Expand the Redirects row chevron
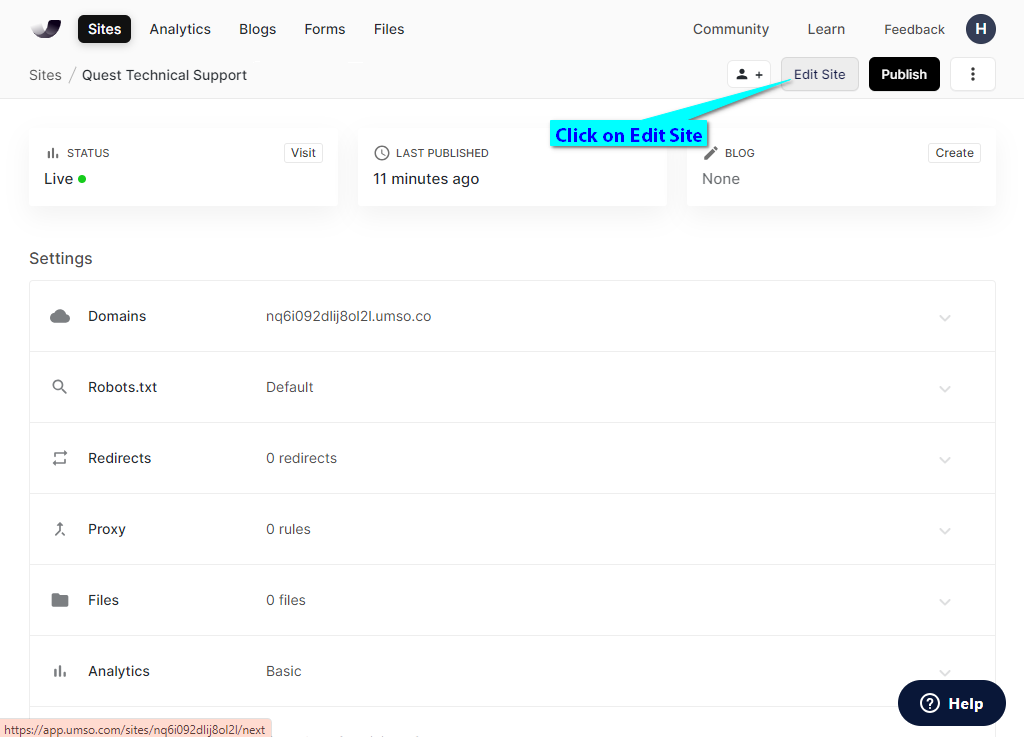This screenshot has height=737, width=1024. 944,460
